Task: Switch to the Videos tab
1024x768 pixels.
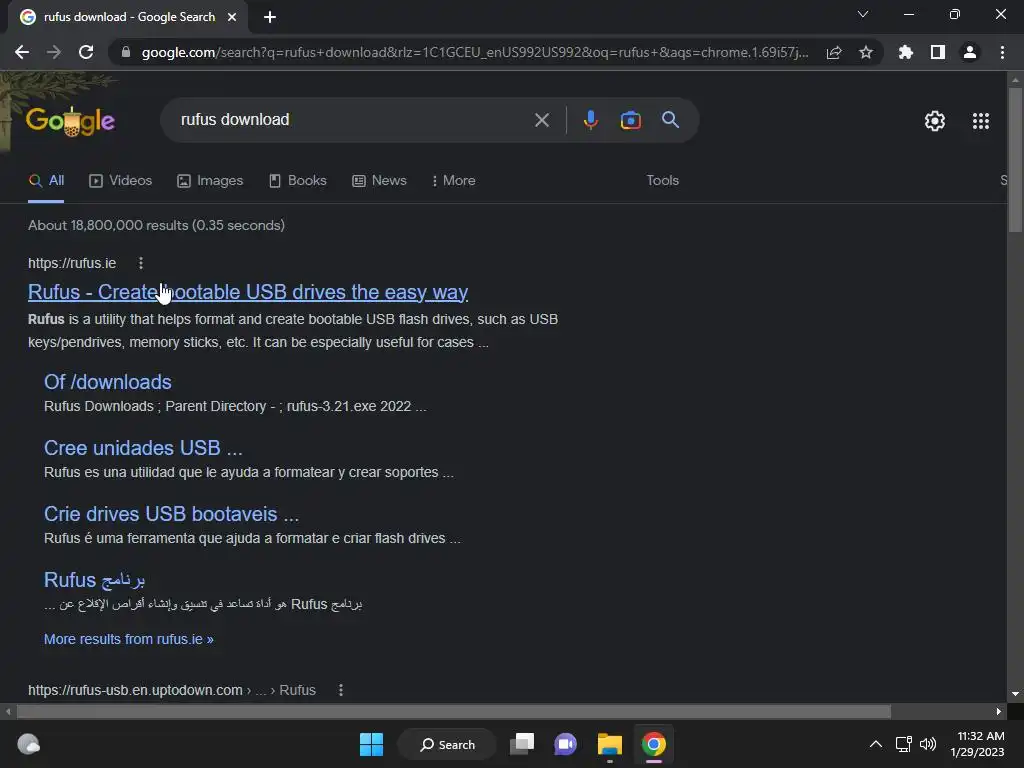Action: (x=120, y=181)
